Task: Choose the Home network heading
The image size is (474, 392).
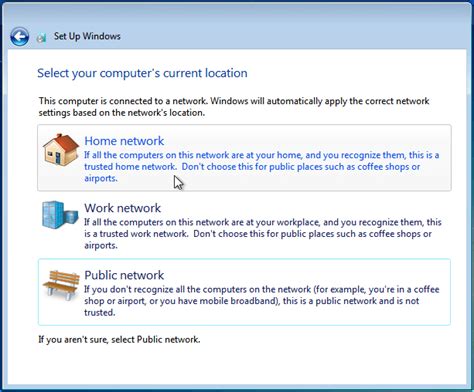Action: tap(124, 141)
